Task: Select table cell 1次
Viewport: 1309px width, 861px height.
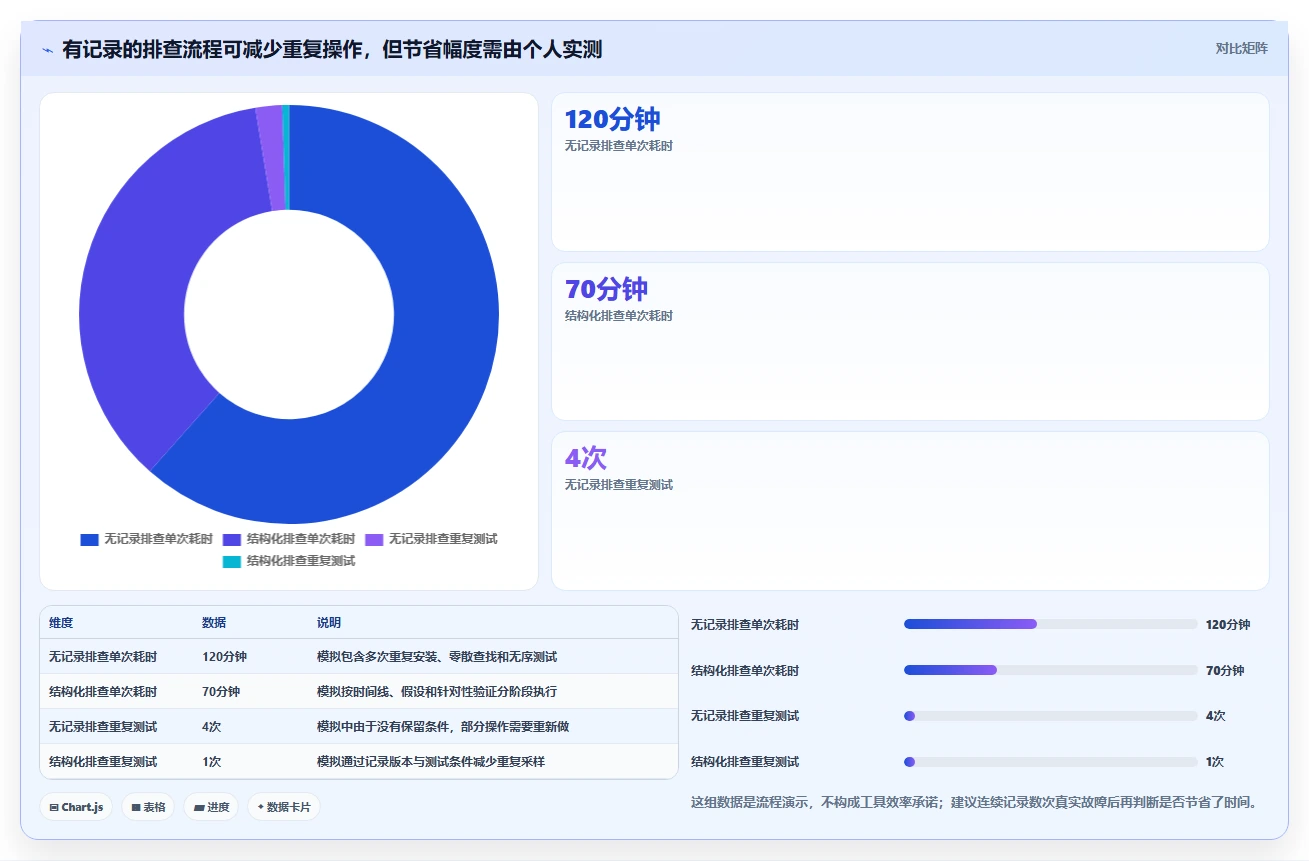Action: [212, 762]
